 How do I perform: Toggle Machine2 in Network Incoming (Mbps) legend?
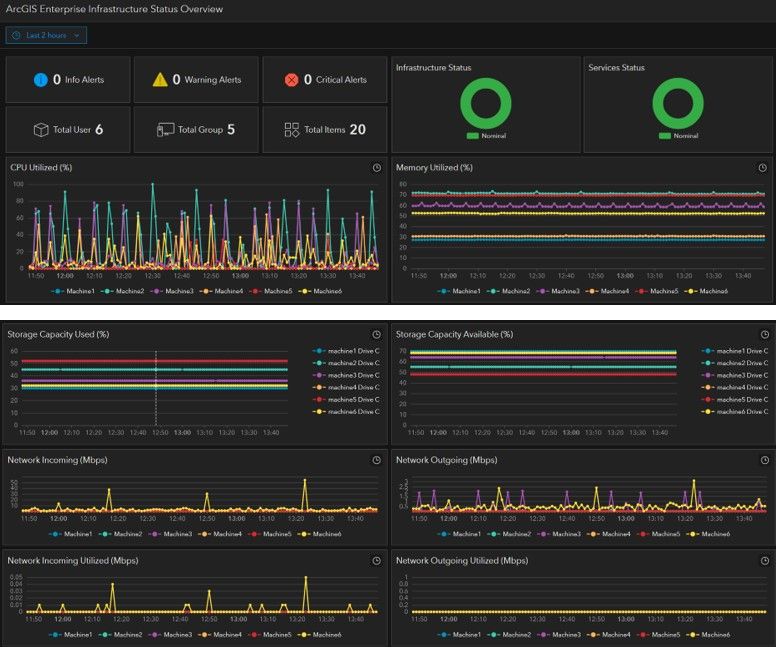pos(120,534)
